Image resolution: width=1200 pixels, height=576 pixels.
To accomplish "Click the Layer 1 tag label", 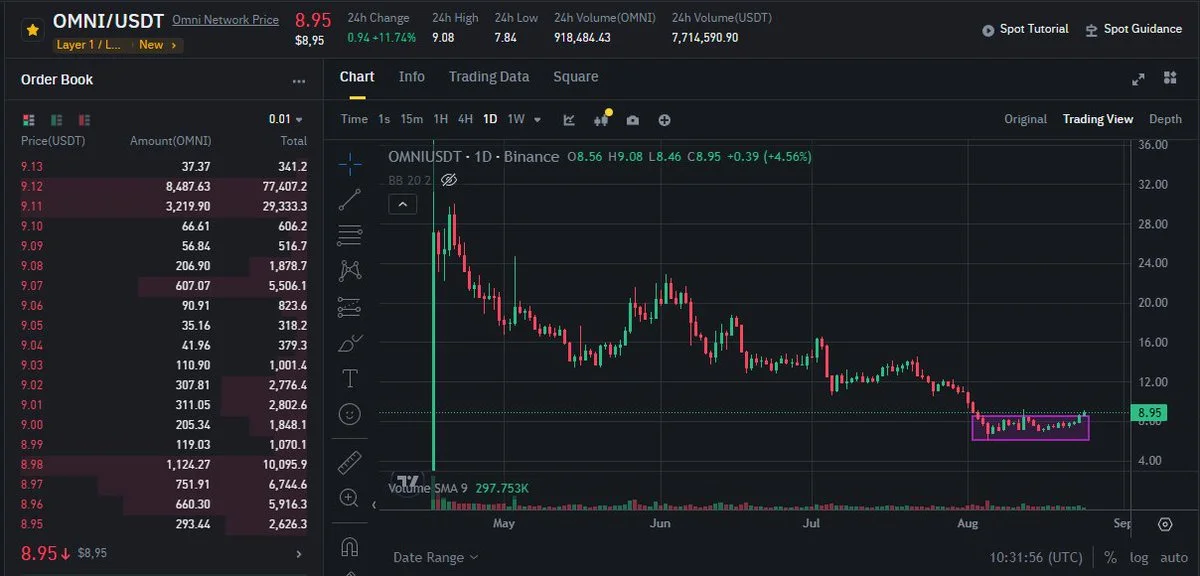I will 91,45.
